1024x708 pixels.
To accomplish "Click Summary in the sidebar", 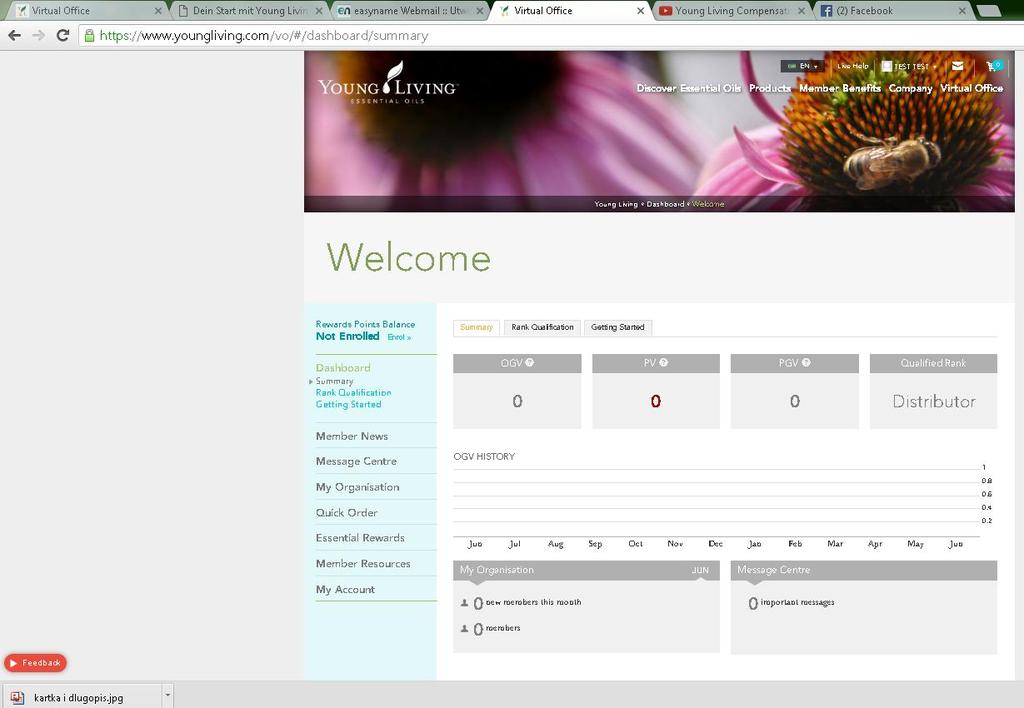I will [334, 381].
